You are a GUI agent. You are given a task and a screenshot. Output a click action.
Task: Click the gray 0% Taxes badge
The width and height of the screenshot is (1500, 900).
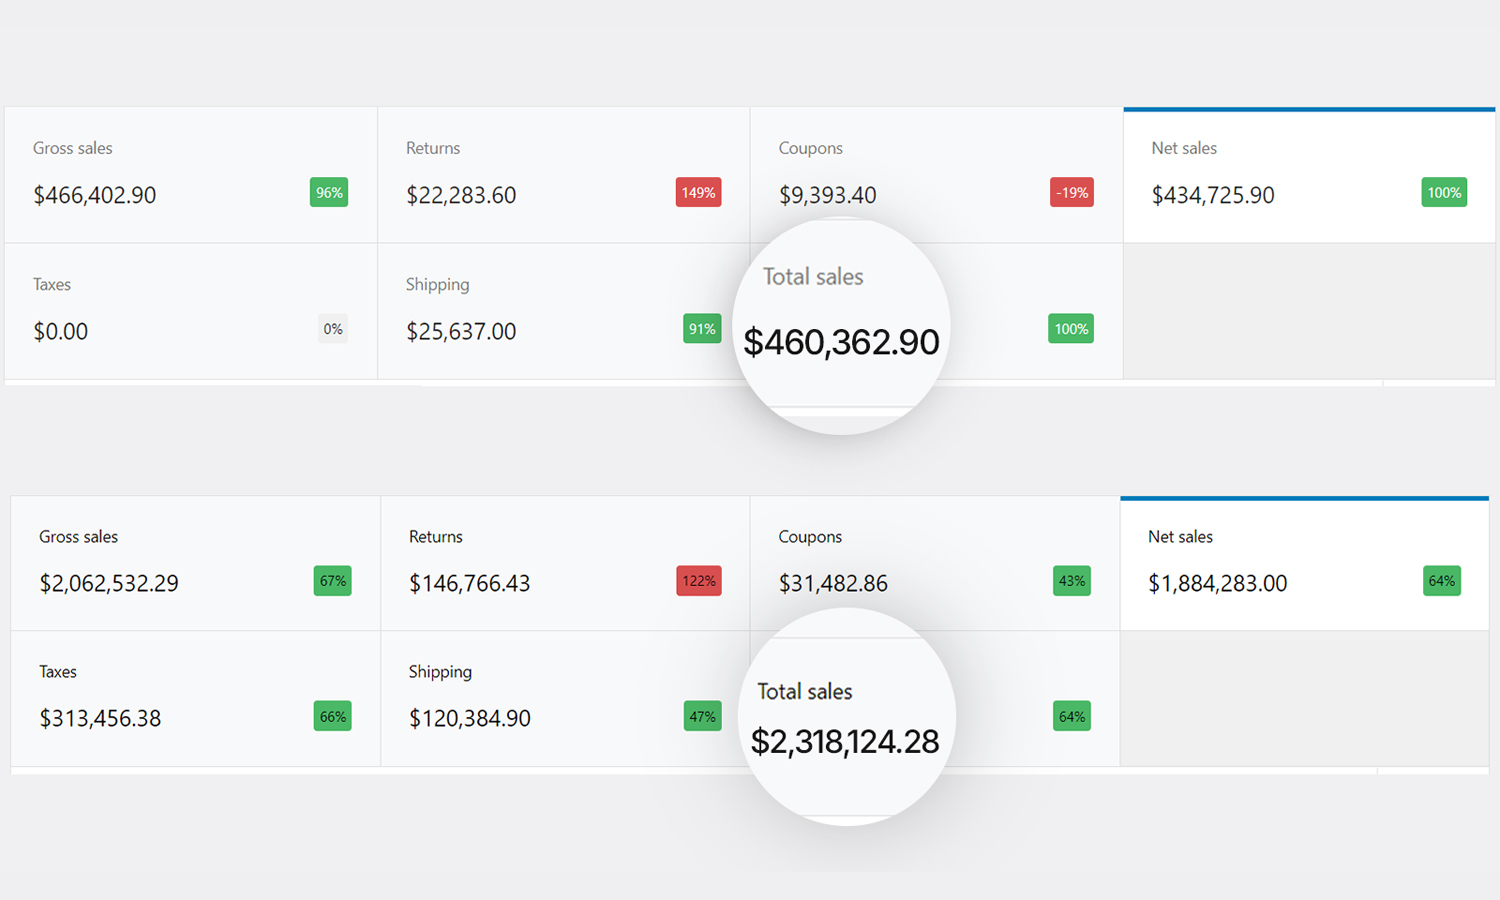point(333,329)
